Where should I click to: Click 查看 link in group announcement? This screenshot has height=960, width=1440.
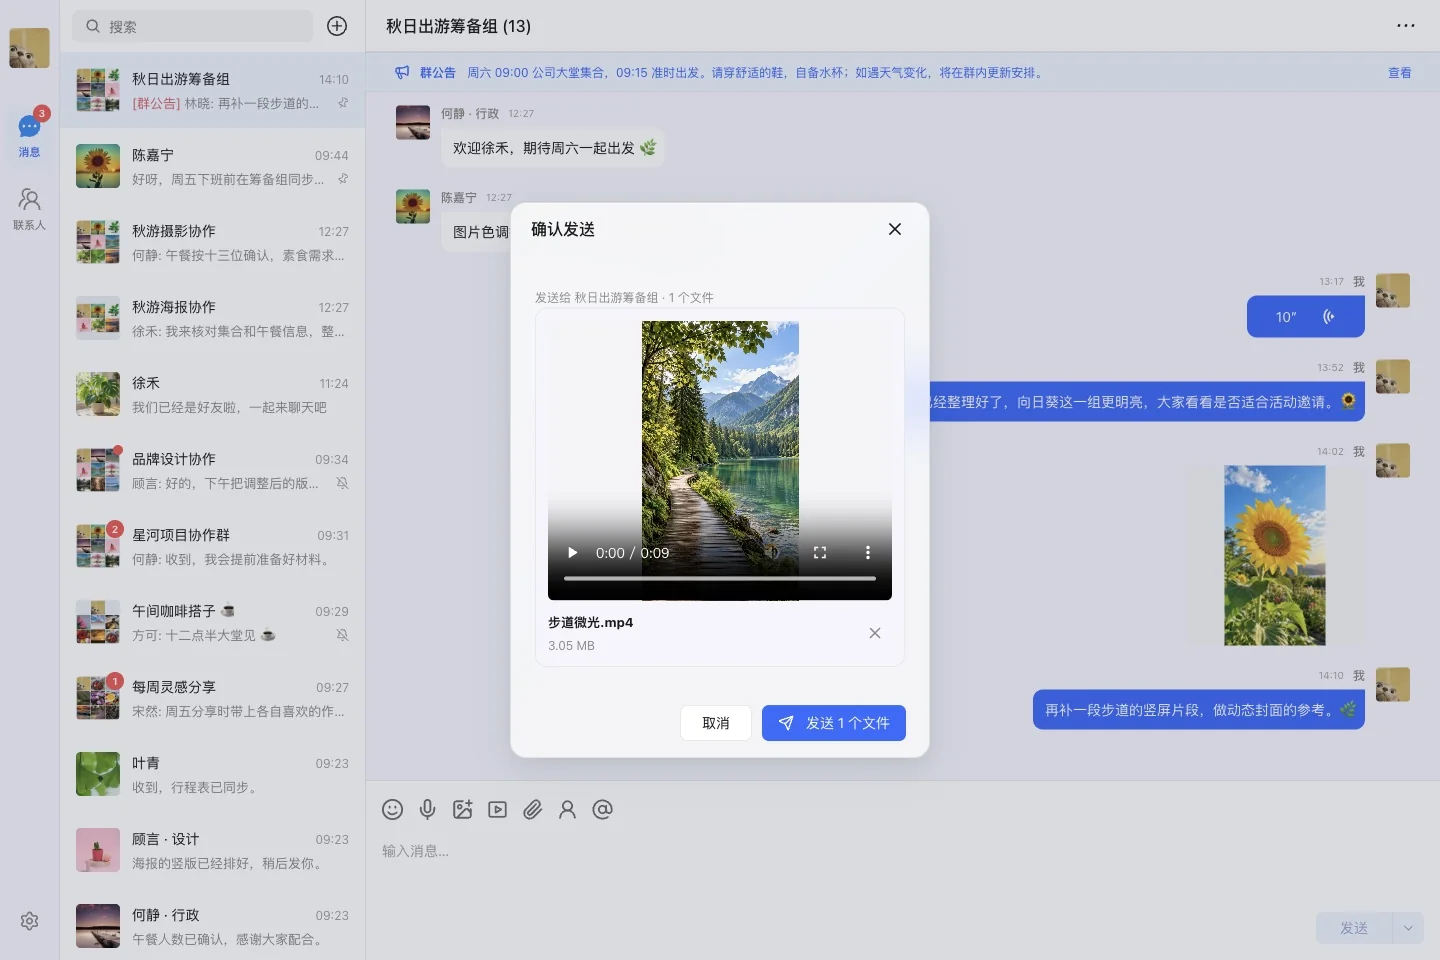click(1400, 73)
